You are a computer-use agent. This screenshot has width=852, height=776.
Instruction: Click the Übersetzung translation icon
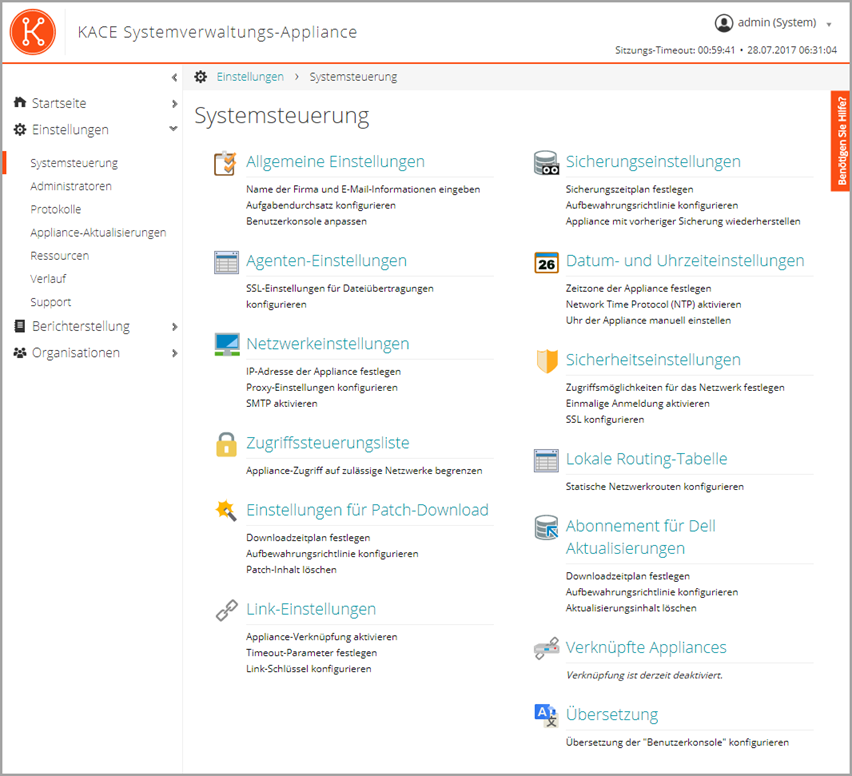546,714
